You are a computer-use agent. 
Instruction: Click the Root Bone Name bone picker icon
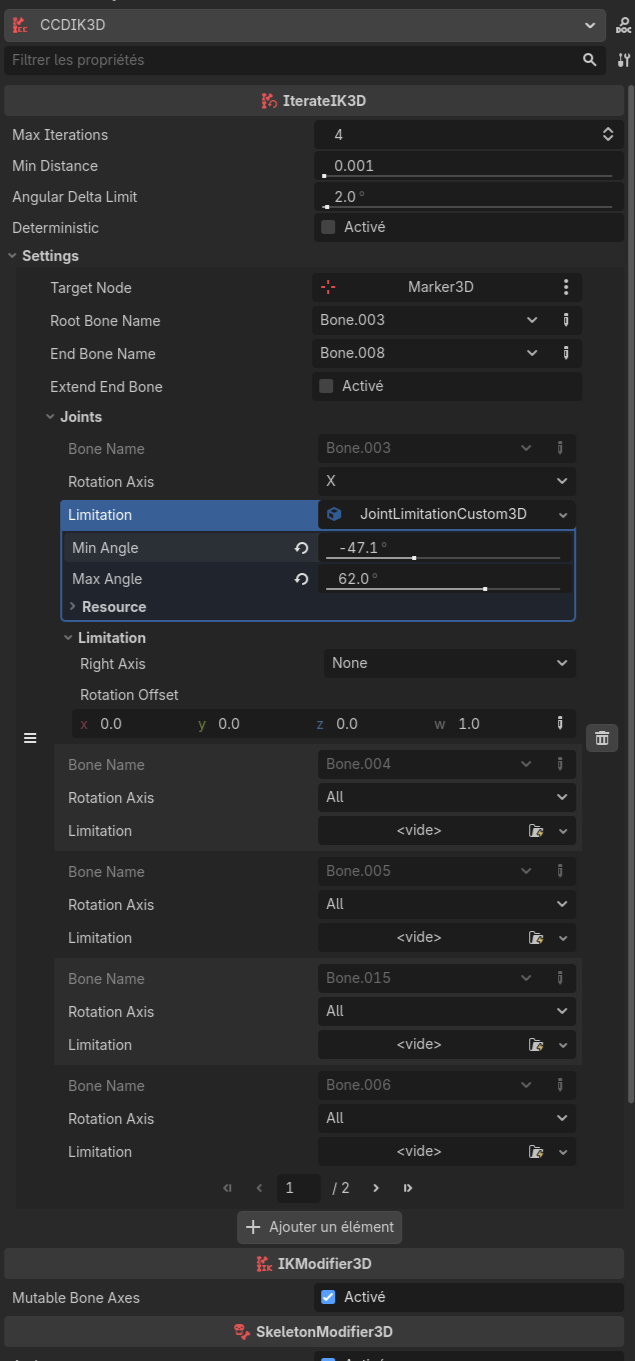565,320
